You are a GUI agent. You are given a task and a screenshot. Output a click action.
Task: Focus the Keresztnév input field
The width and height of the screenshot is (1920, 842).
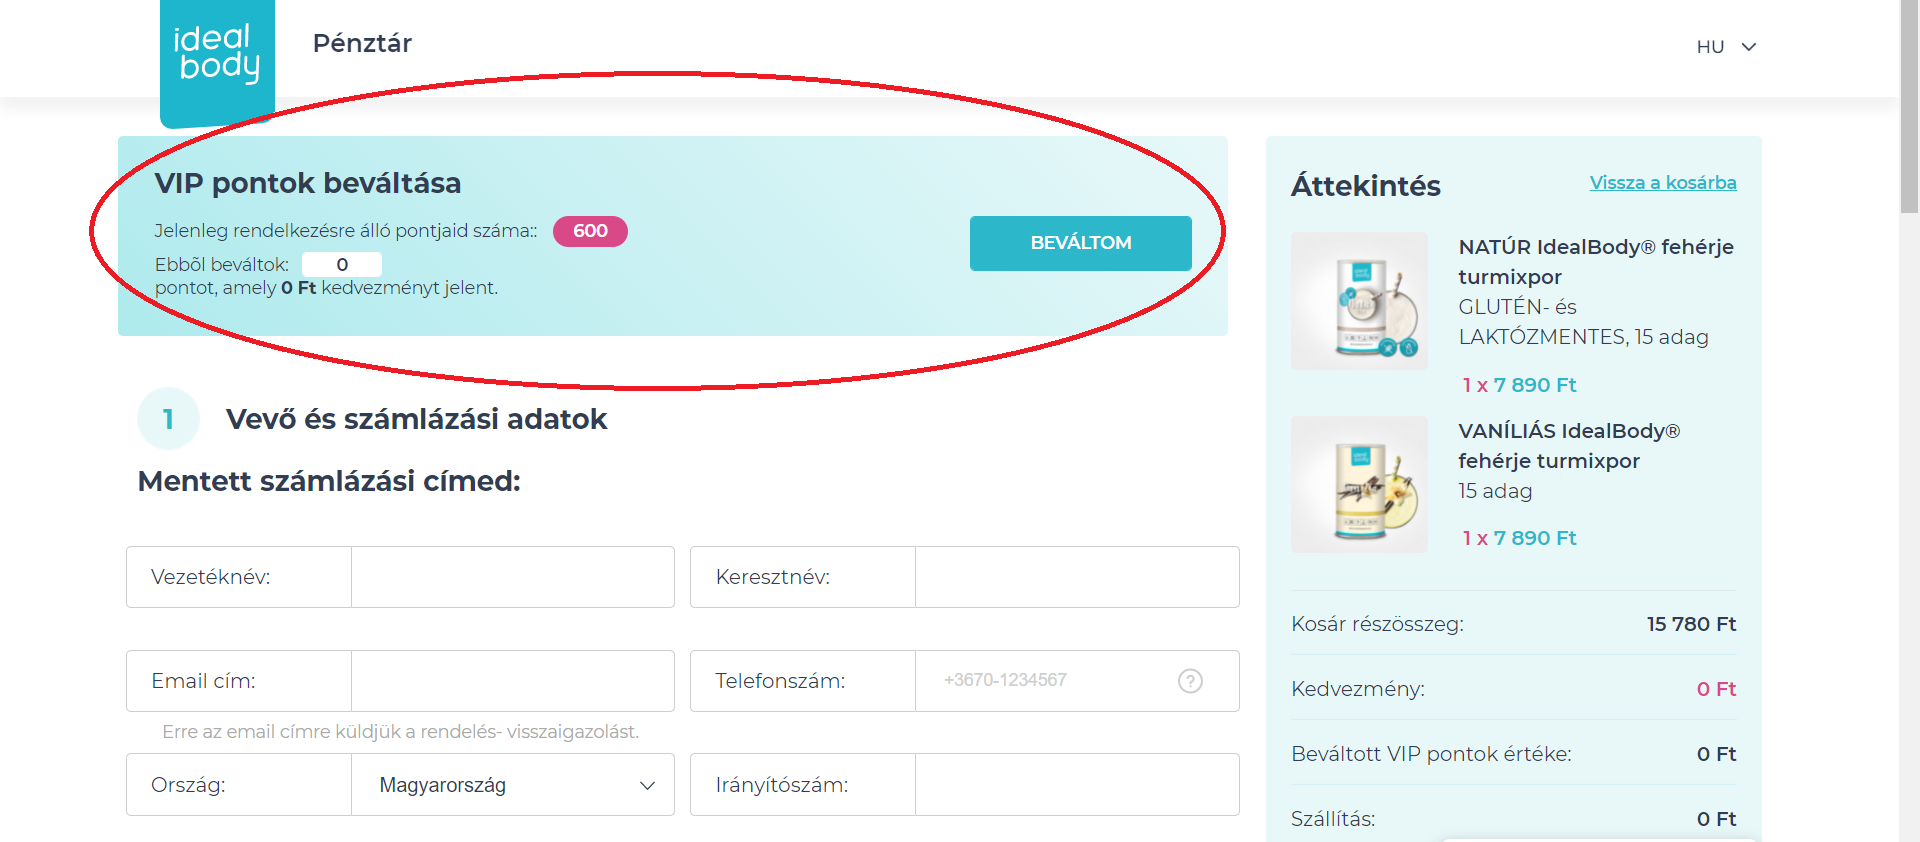(1076, 577)
